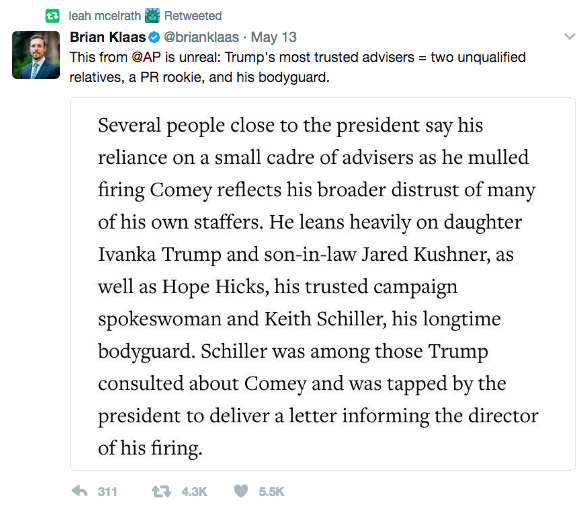Retweet using the retweet arrows icon

coord(161,491)
